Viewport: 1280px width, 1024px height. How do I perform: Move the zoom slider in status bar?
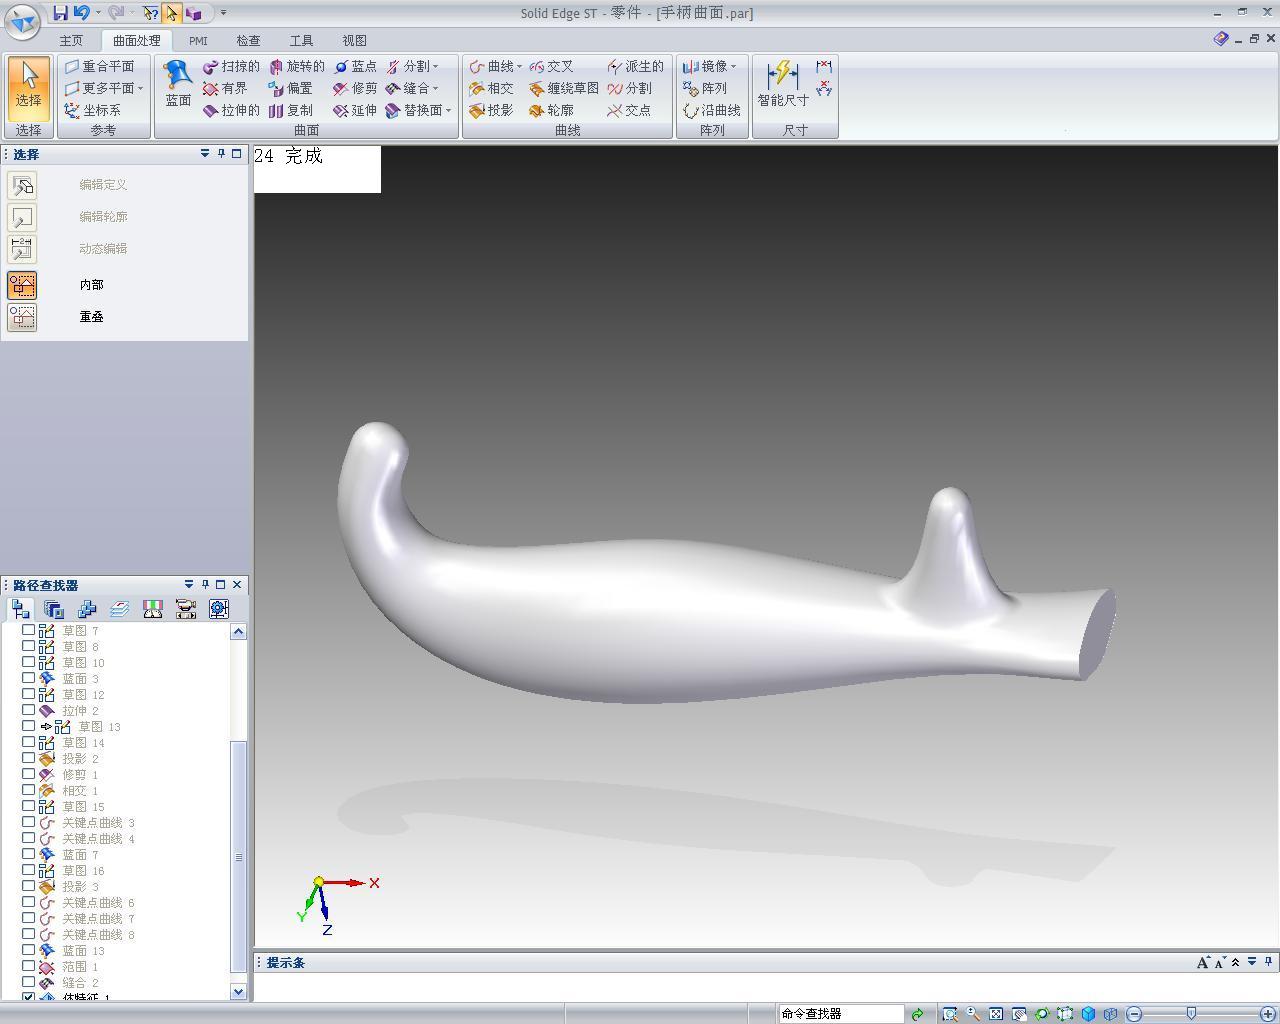[x=1191, y=1013]
